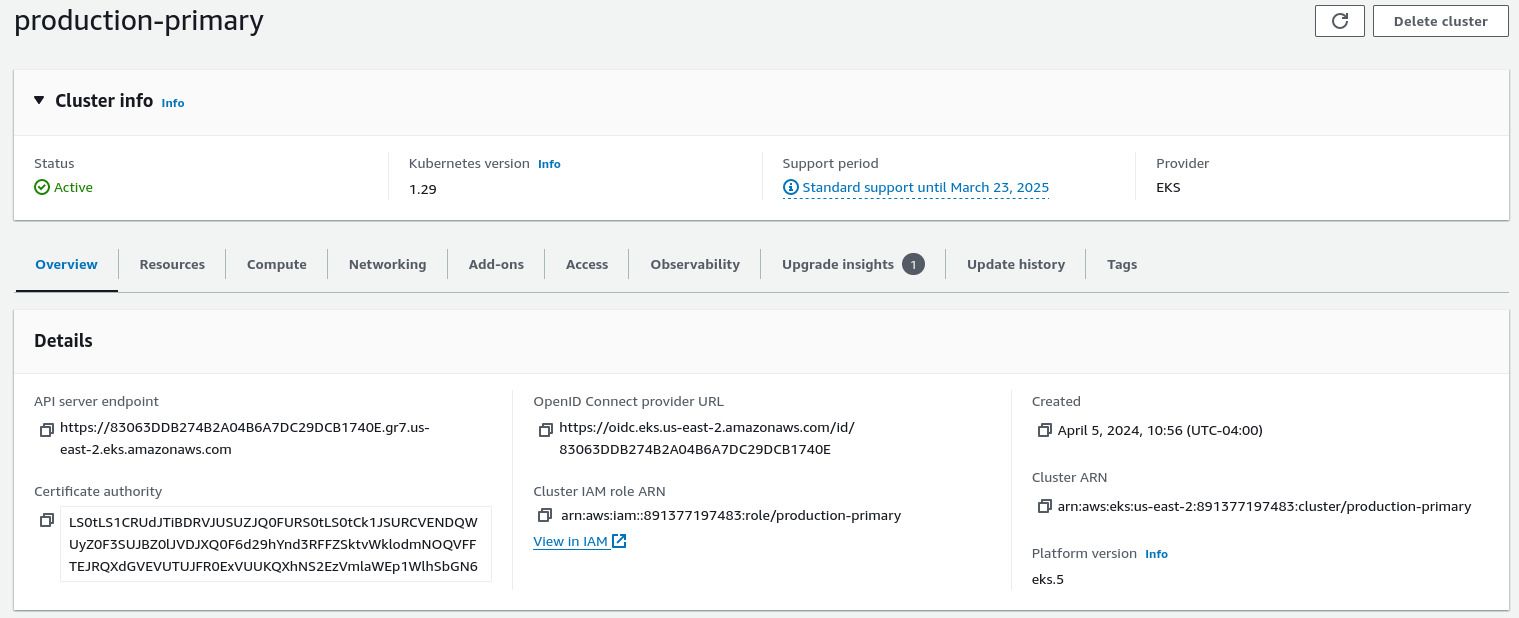This screenshot has width=1519, height=618.
Task: Click the refresh cluster icon button
Action: (1340, 21)
